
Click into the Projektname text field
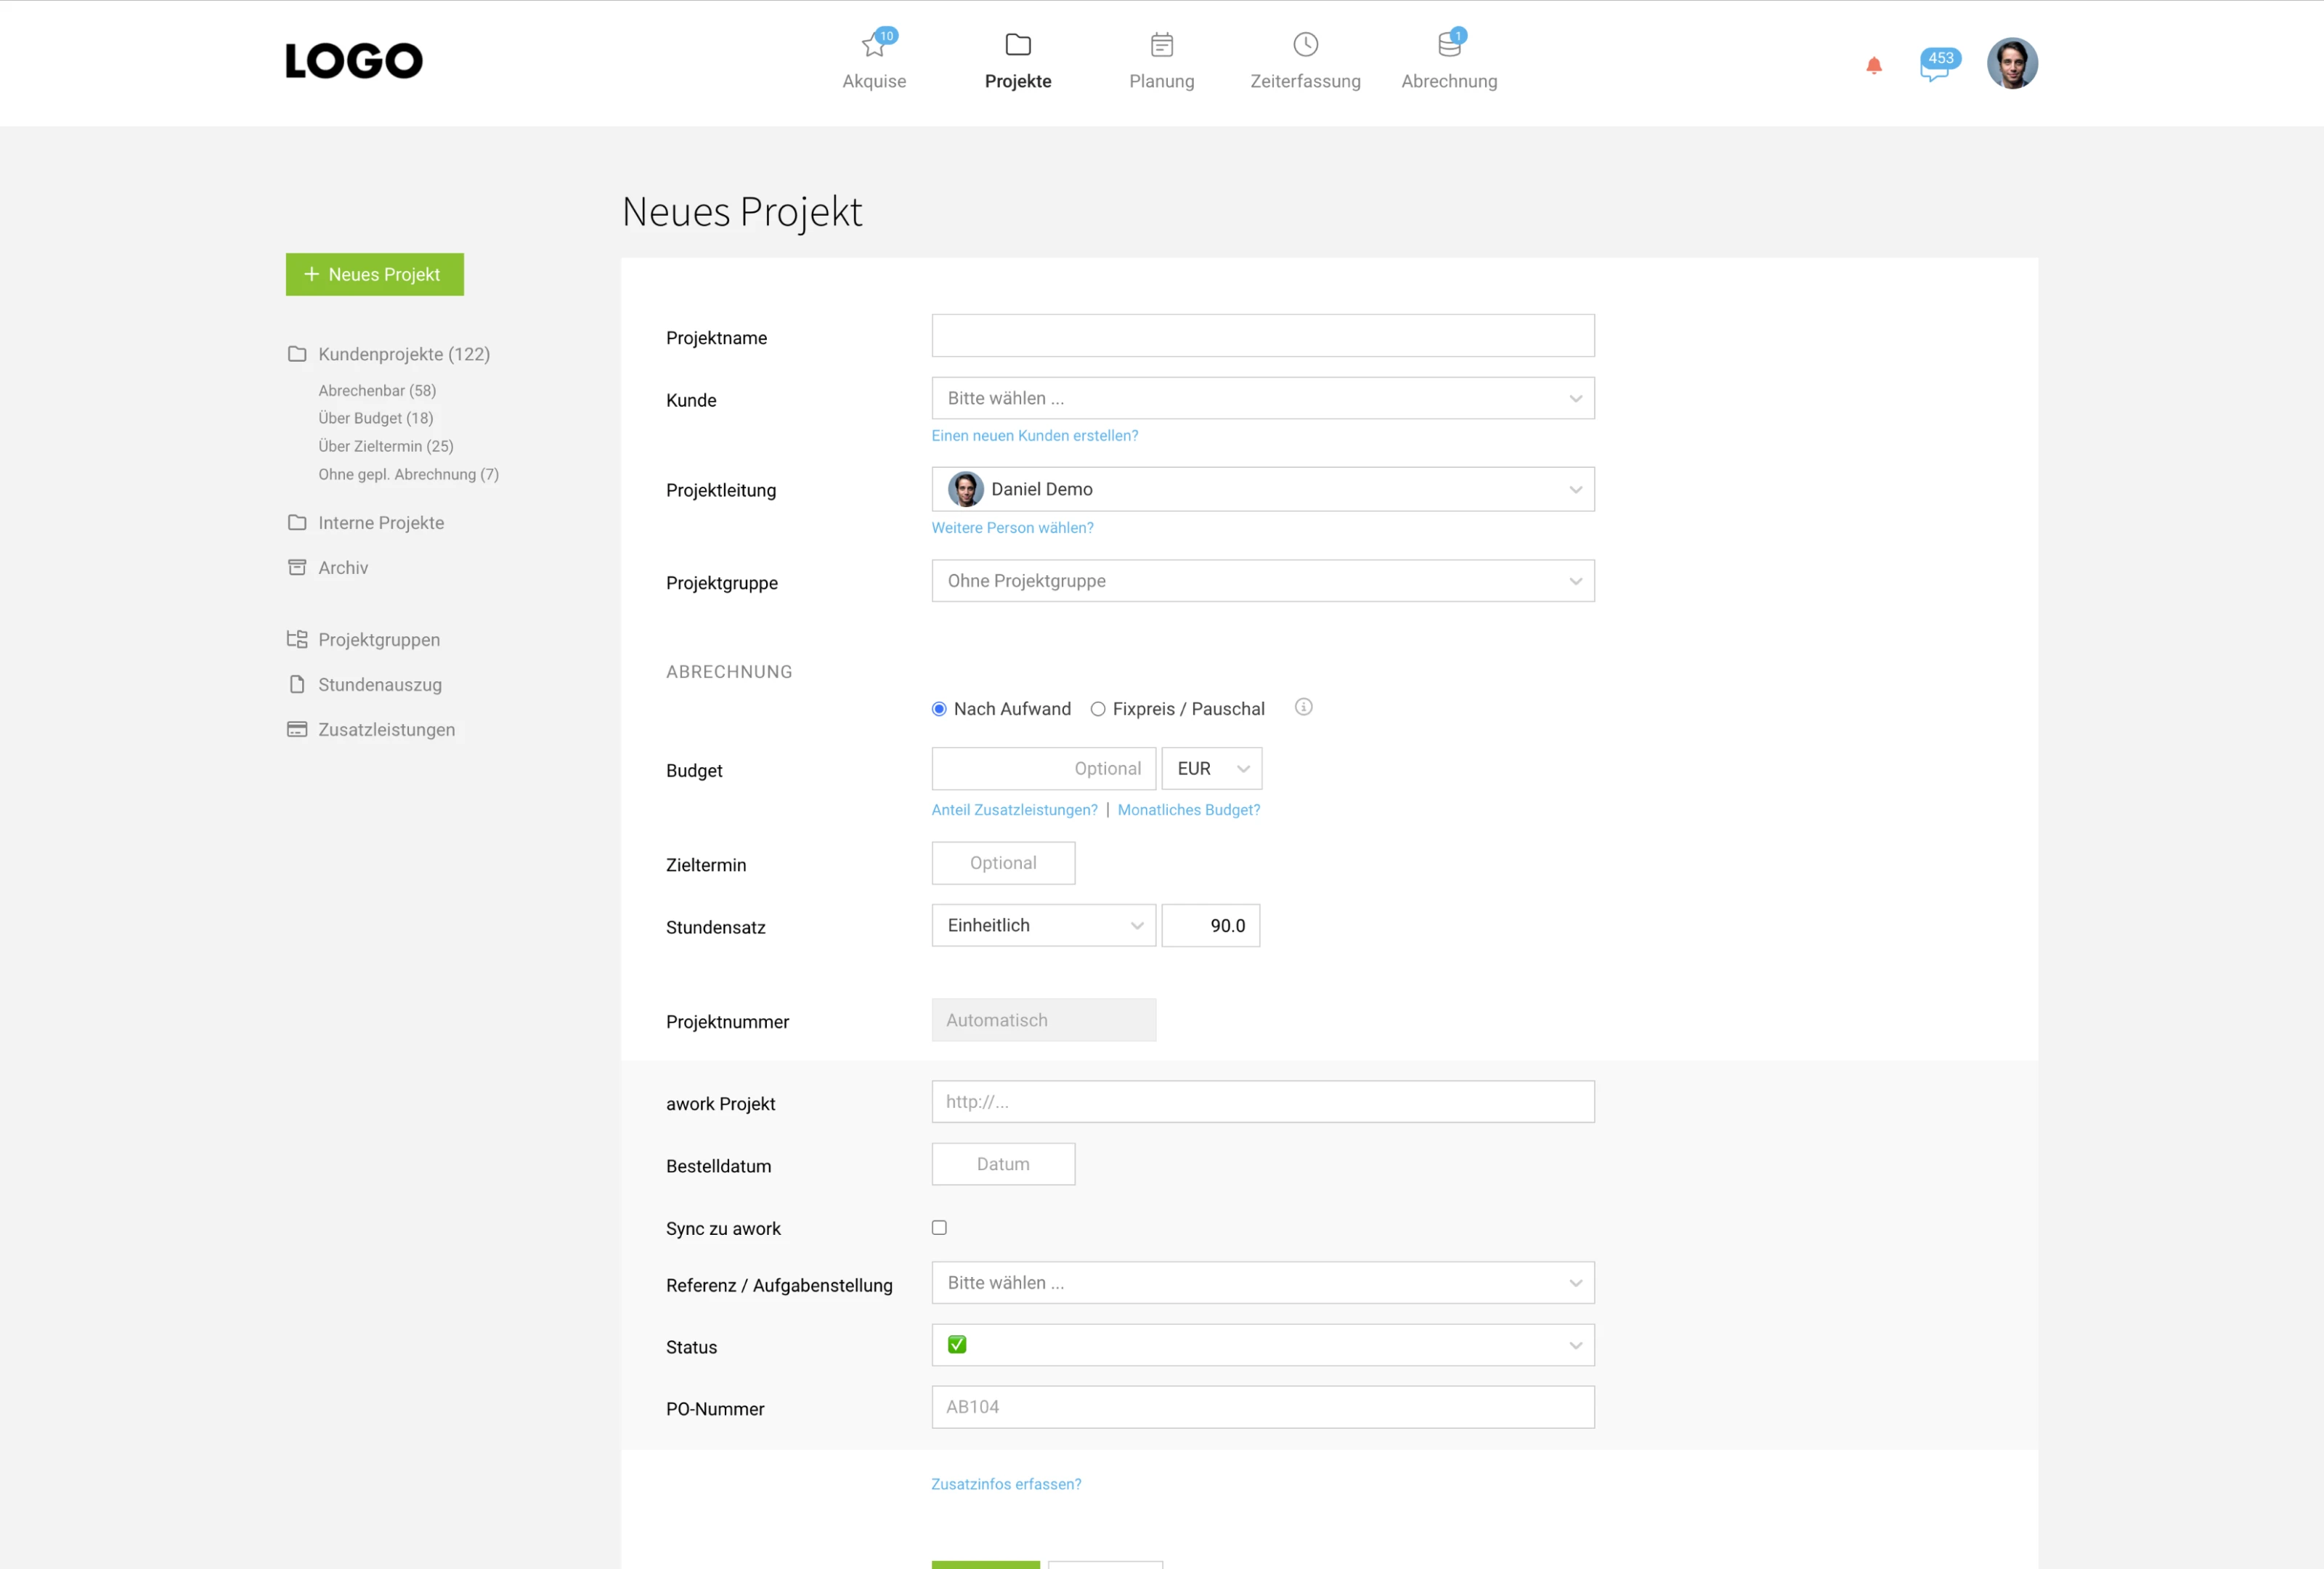click(1262, 336)
